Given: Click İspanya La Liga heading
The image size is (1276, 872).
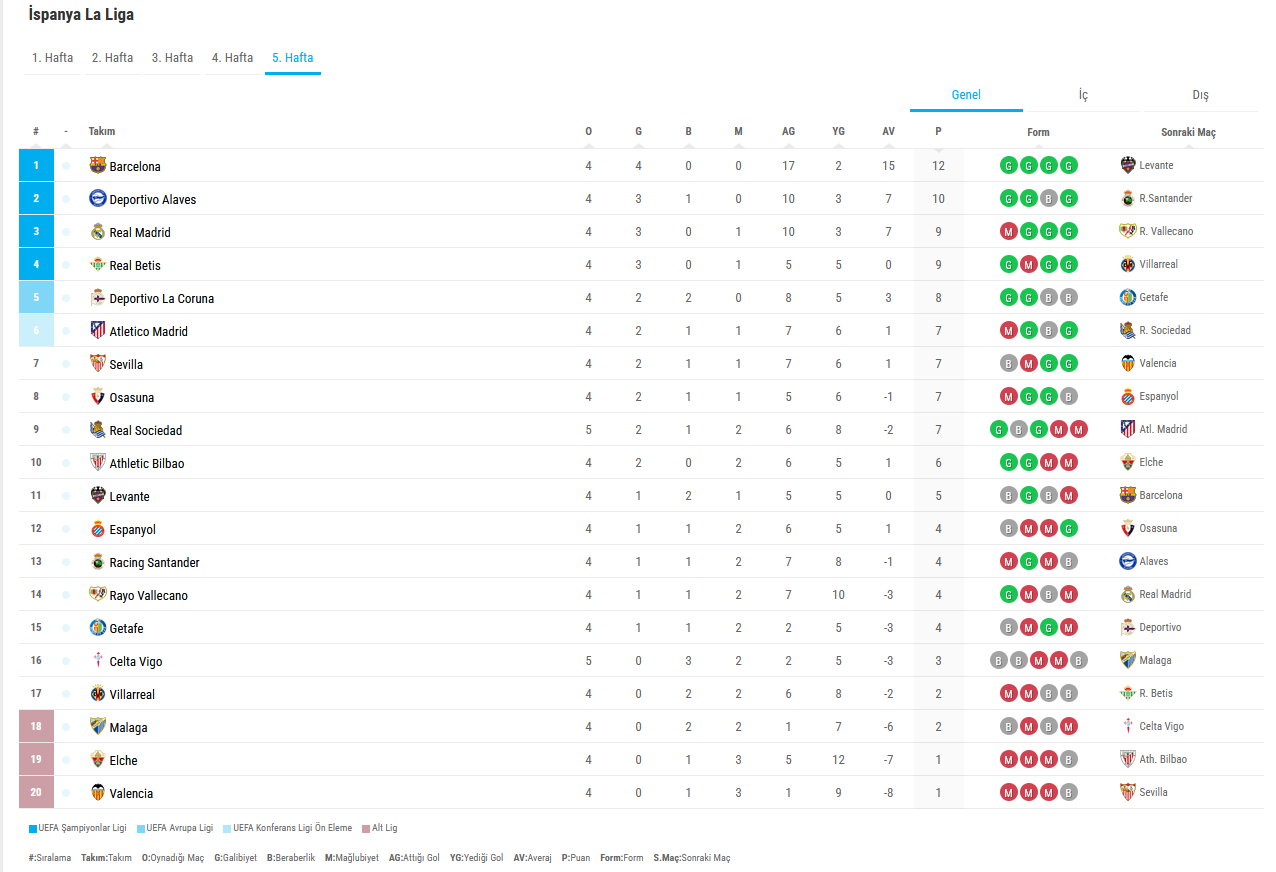Looking at the screenshot, I should pyautogui.click(x=81, y=15).
